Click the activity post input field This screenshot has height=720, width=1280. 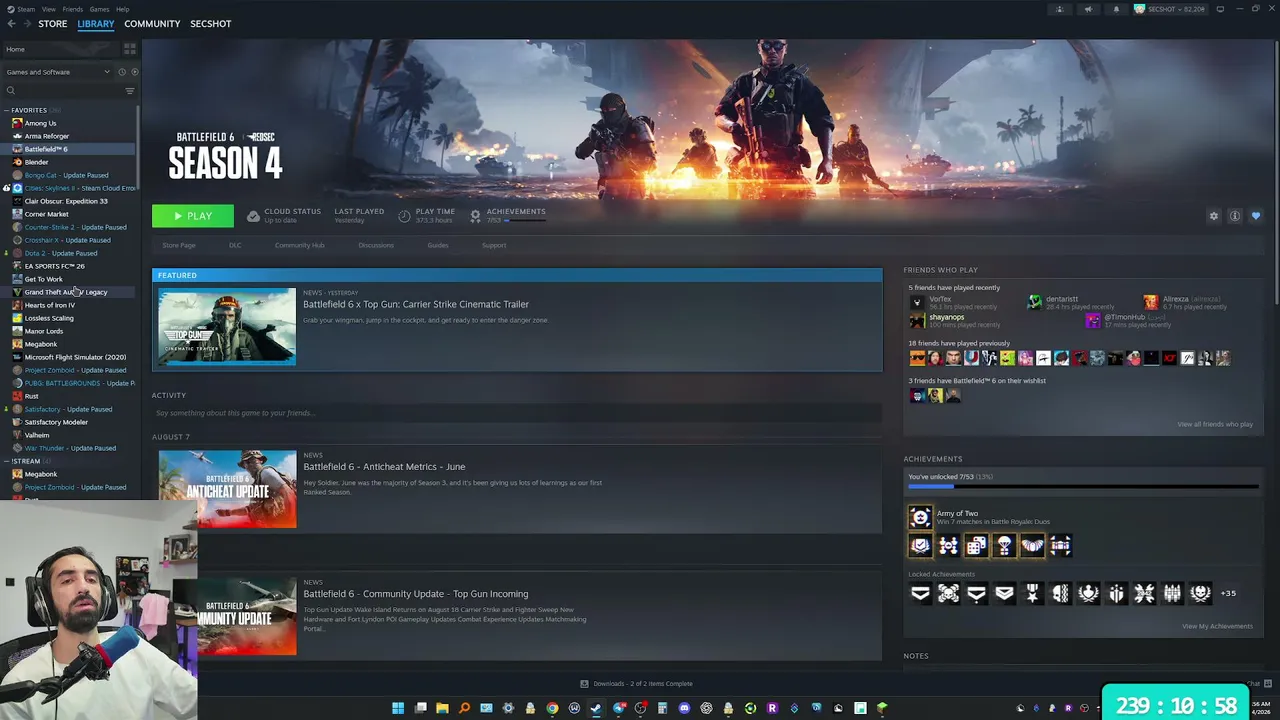point(516,413)
